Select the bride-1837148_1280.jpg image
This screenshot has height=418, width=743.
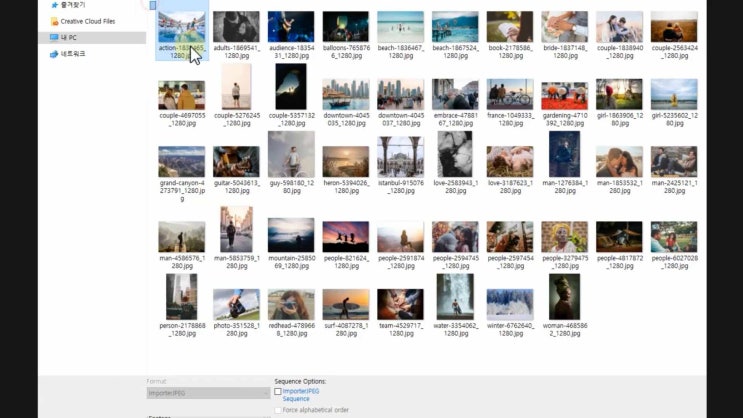coord(564,27)
